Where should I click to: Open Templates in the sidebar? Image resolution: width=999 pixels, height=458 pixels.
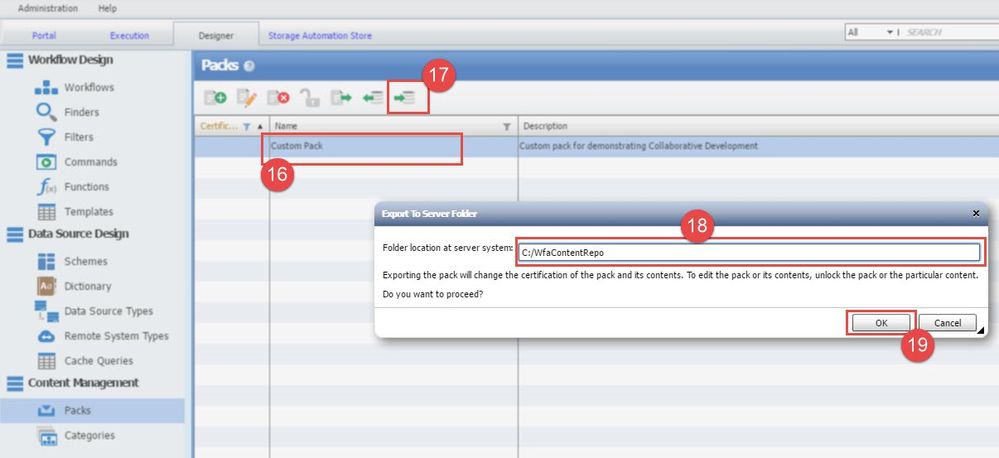pos(89,211)
